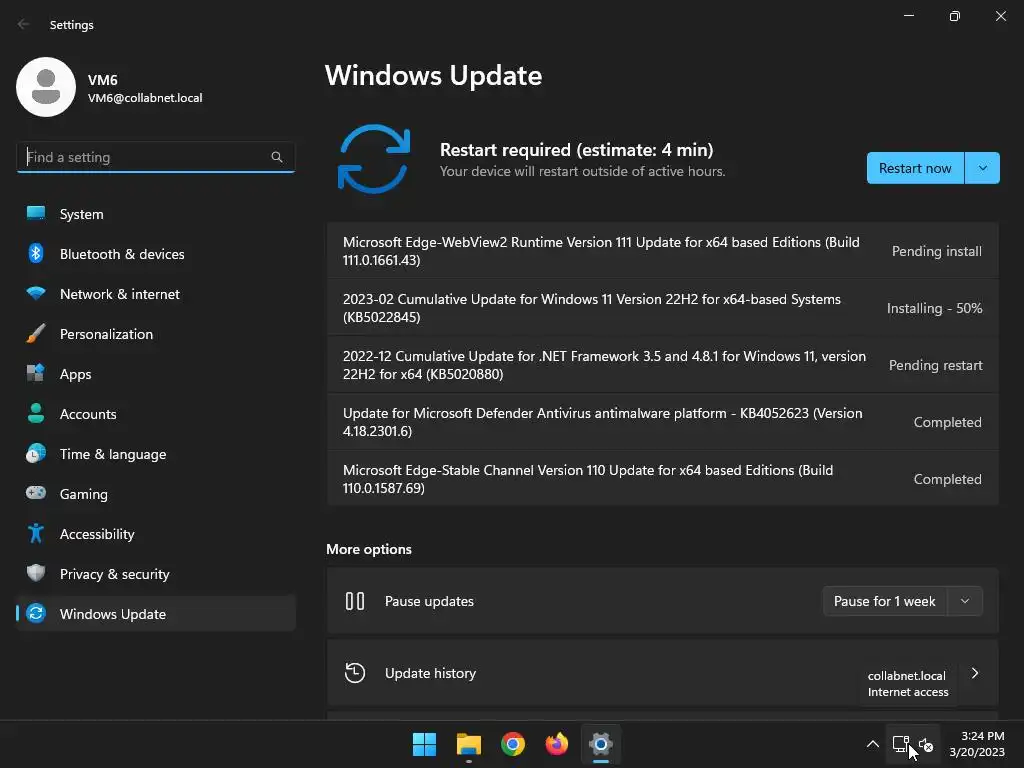The width and height of the screenshot is (1024, 768).
Task: Click the Pause updates label
Action: click(x=429, y=601)
